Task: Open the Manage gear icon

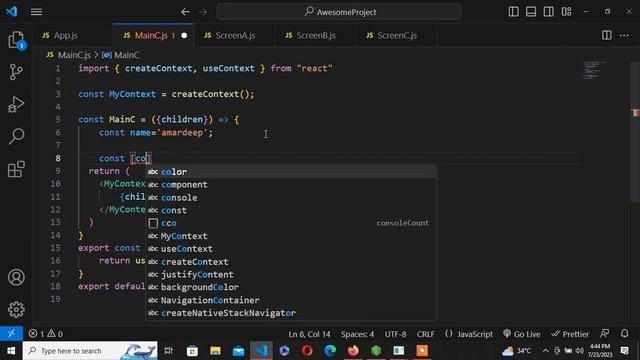Action: pos(16,309)
